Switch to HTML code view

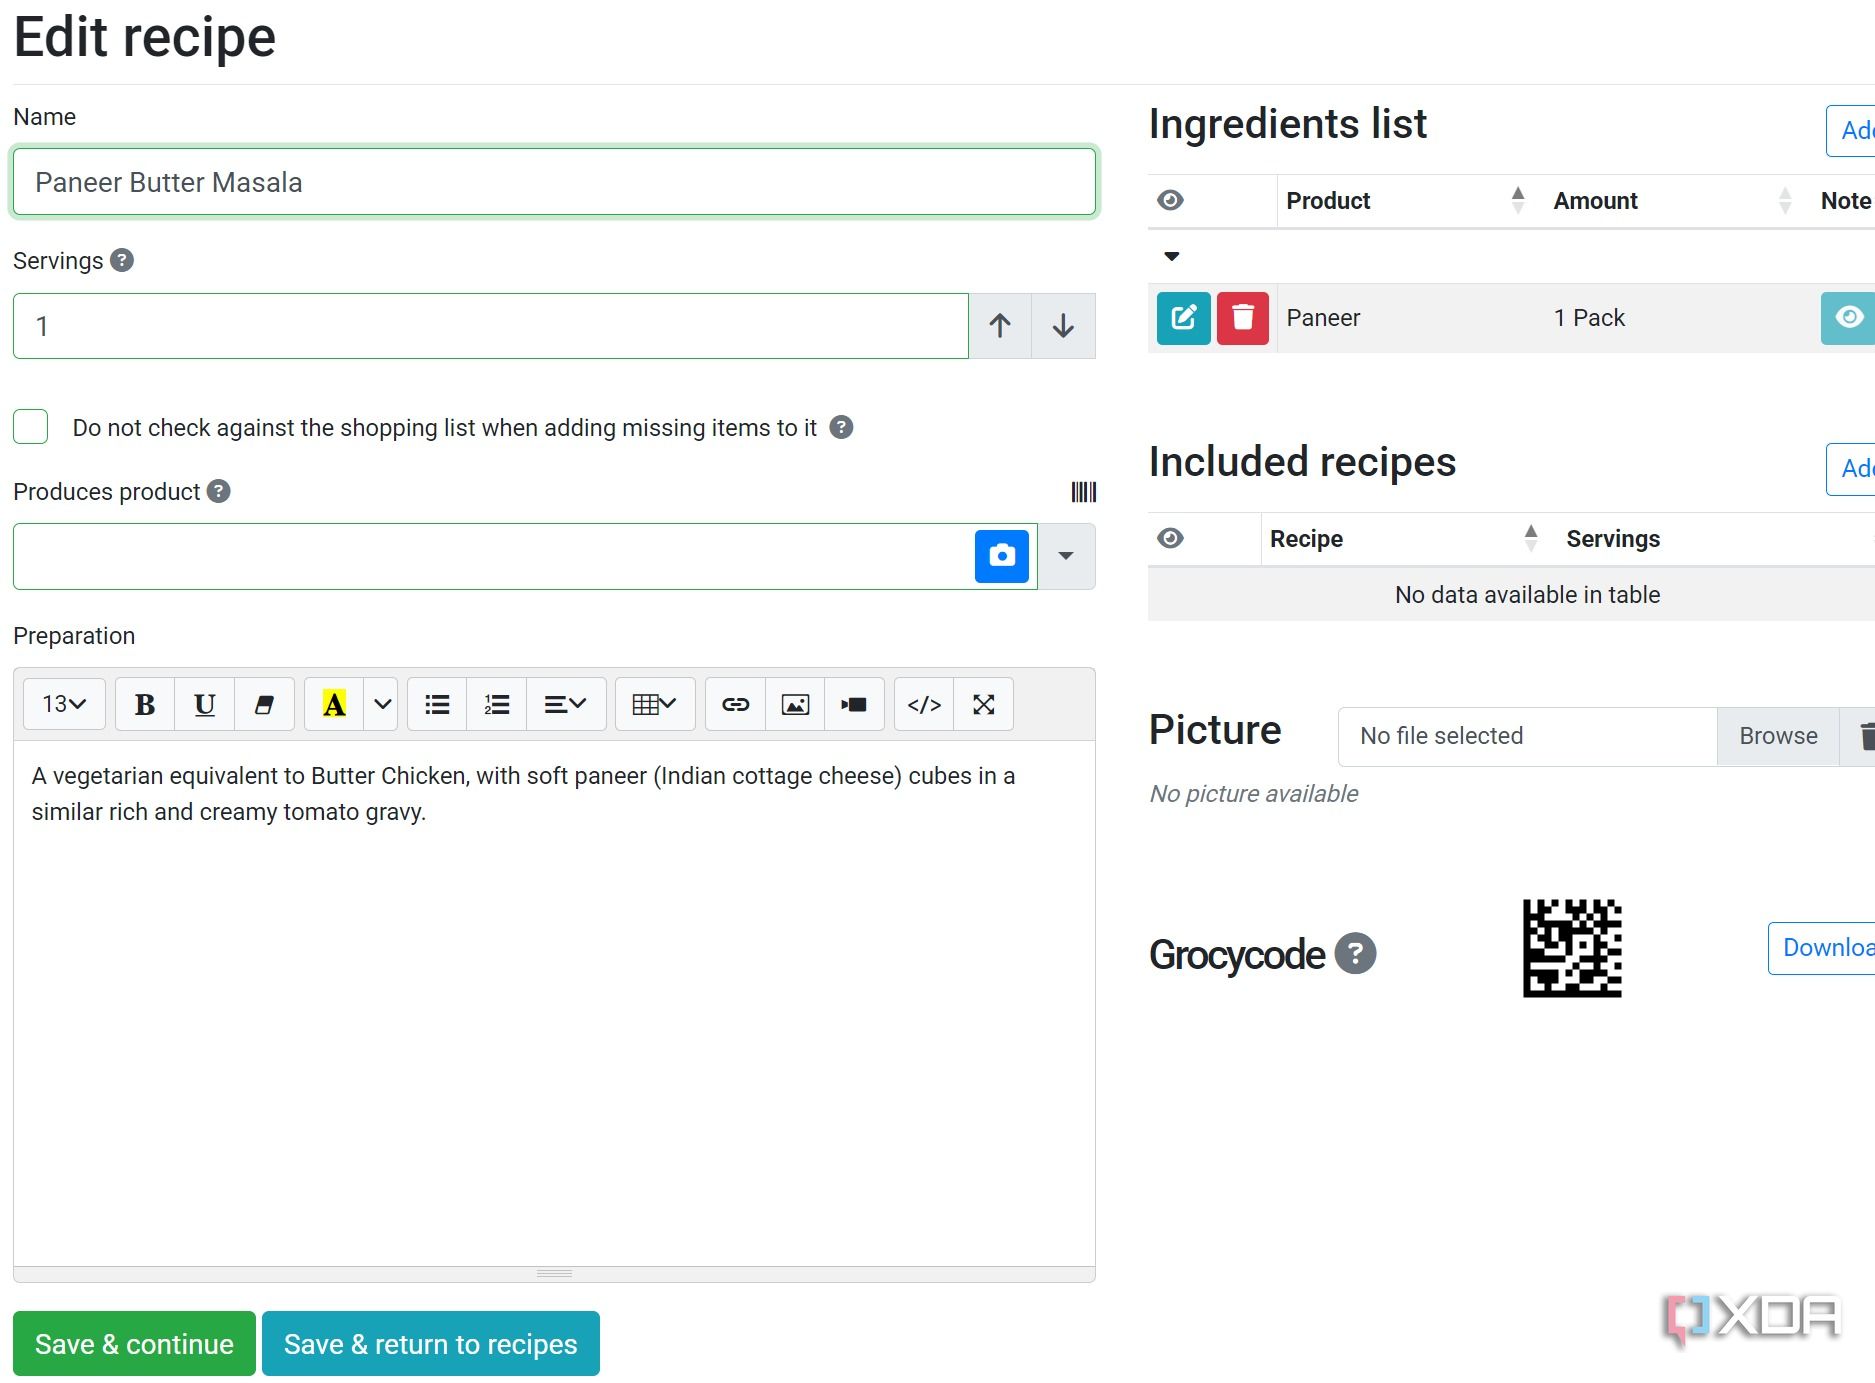(x=924, y=705)
